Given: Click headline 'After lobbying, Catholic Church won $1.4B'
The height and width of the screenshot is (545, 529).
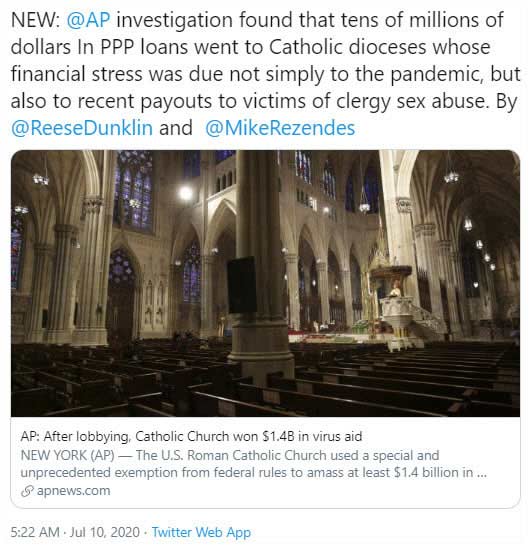Looking at the screenshot, I should click(x=191, y=436).
